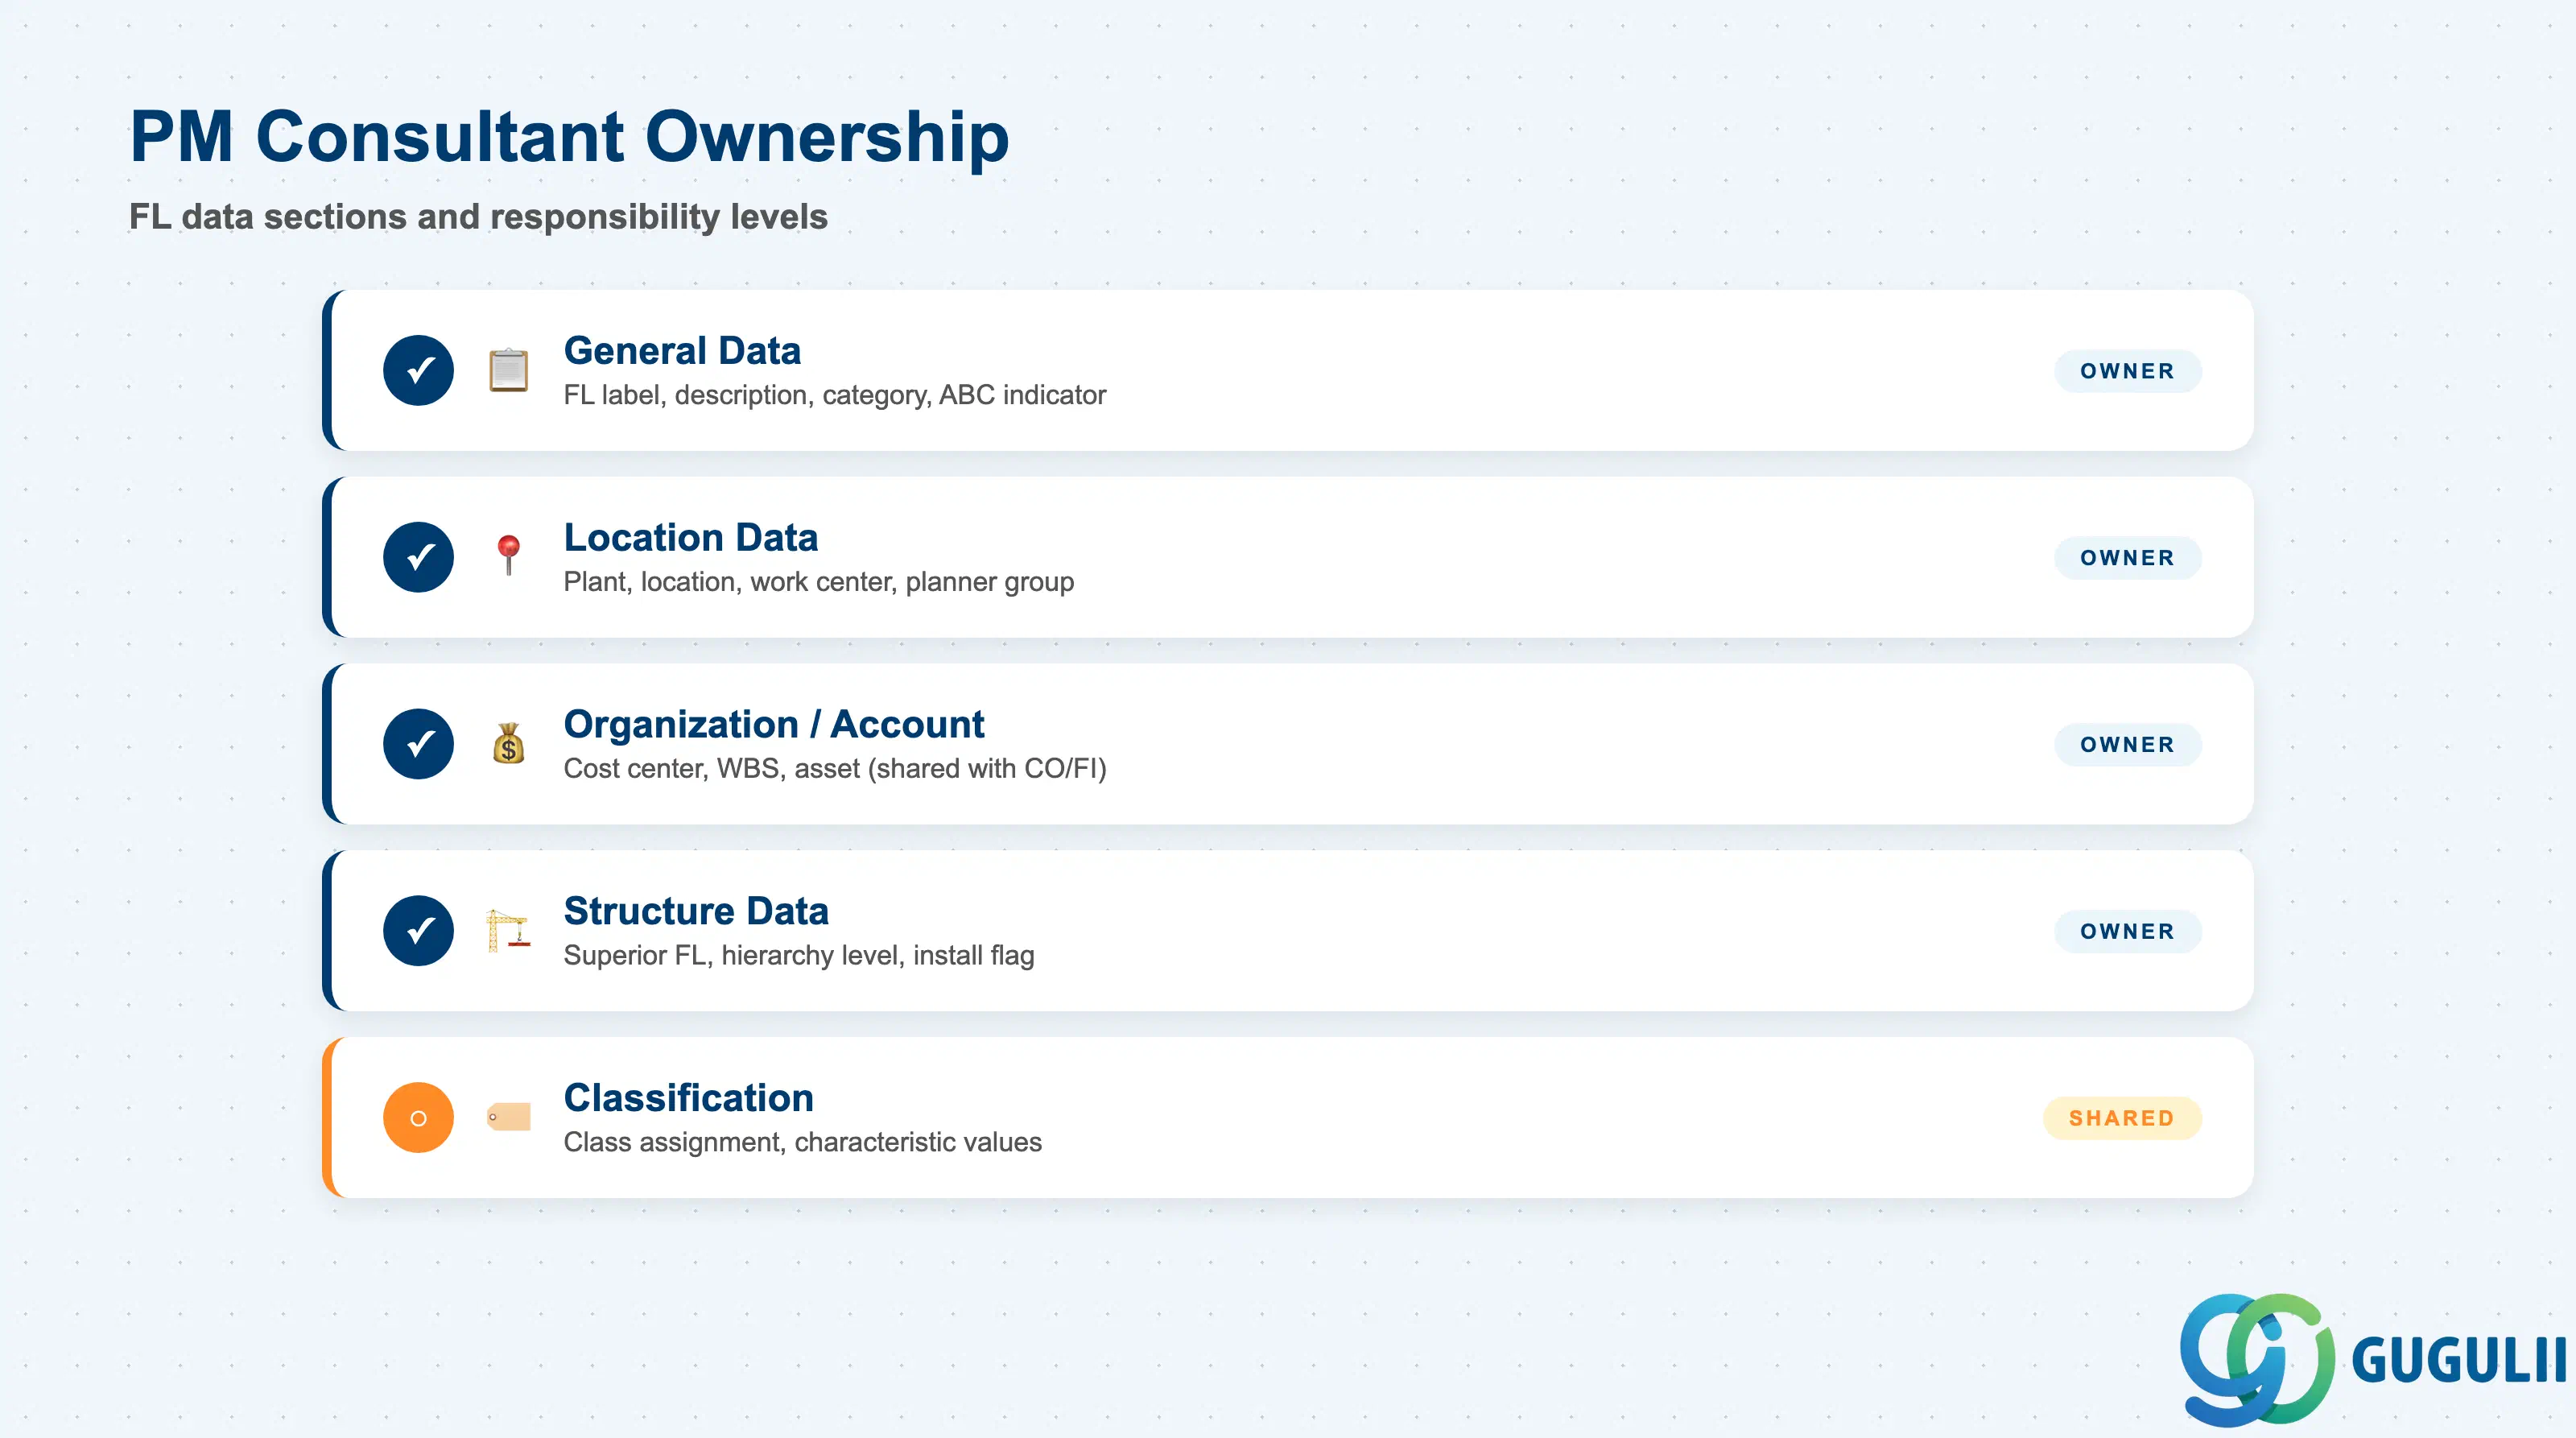Viewport: 2576px width, 1438px height.
Task: Click the OWNER badge on General Data
Action: [x=2127, y=371]
